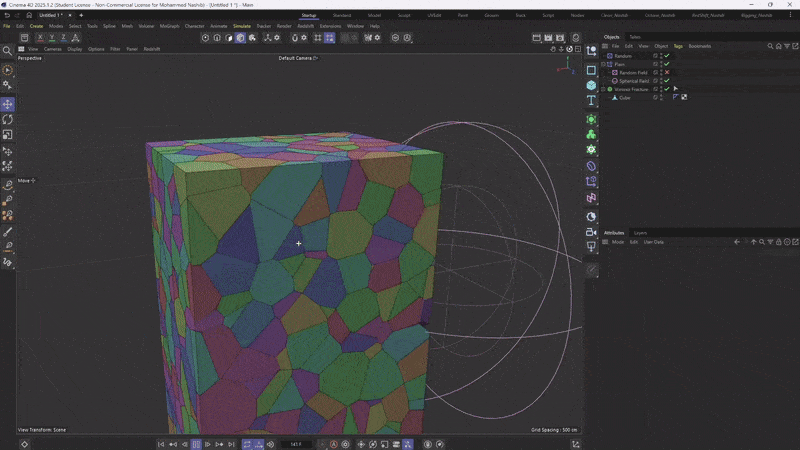800x450 pixels.
Task: Select the Move tool in left toolbar
Action: 8,105
